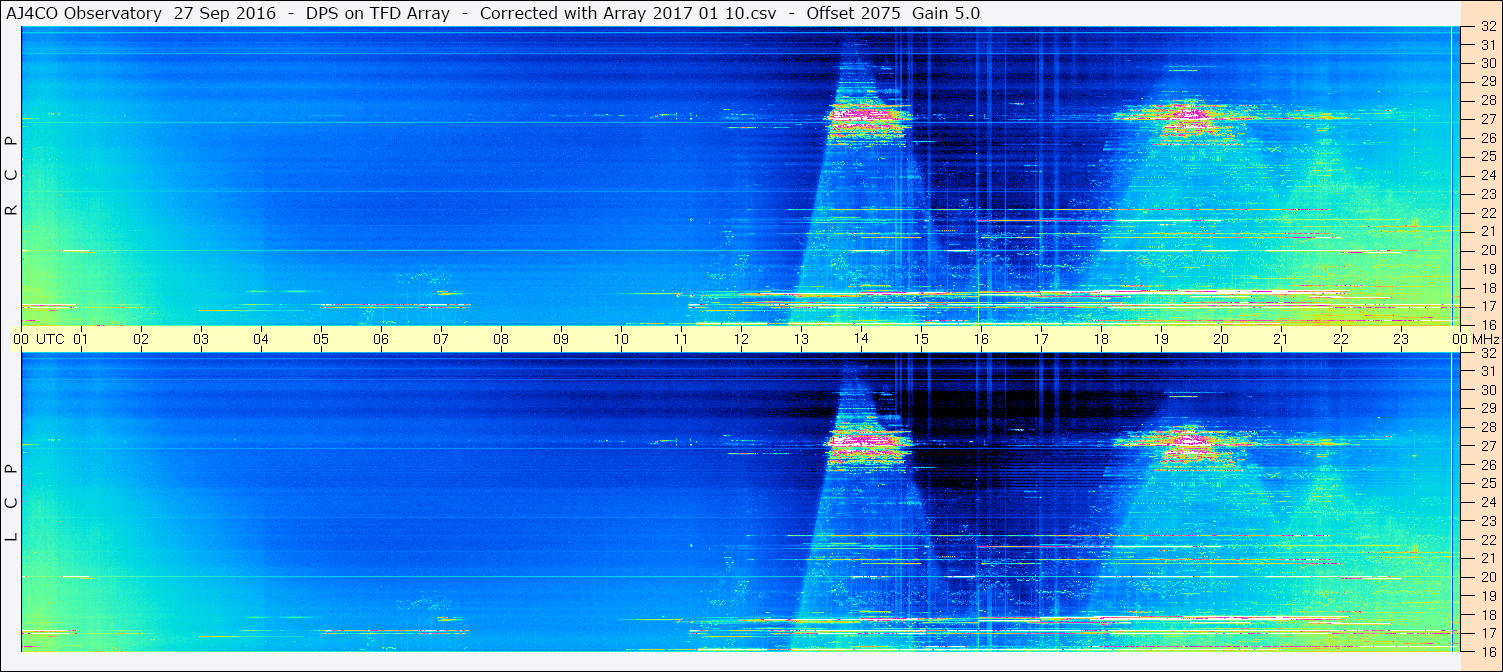Click the 14 UTC 27 MHz burst in RCP
1503x672 pixels.
tap(866, 120)
